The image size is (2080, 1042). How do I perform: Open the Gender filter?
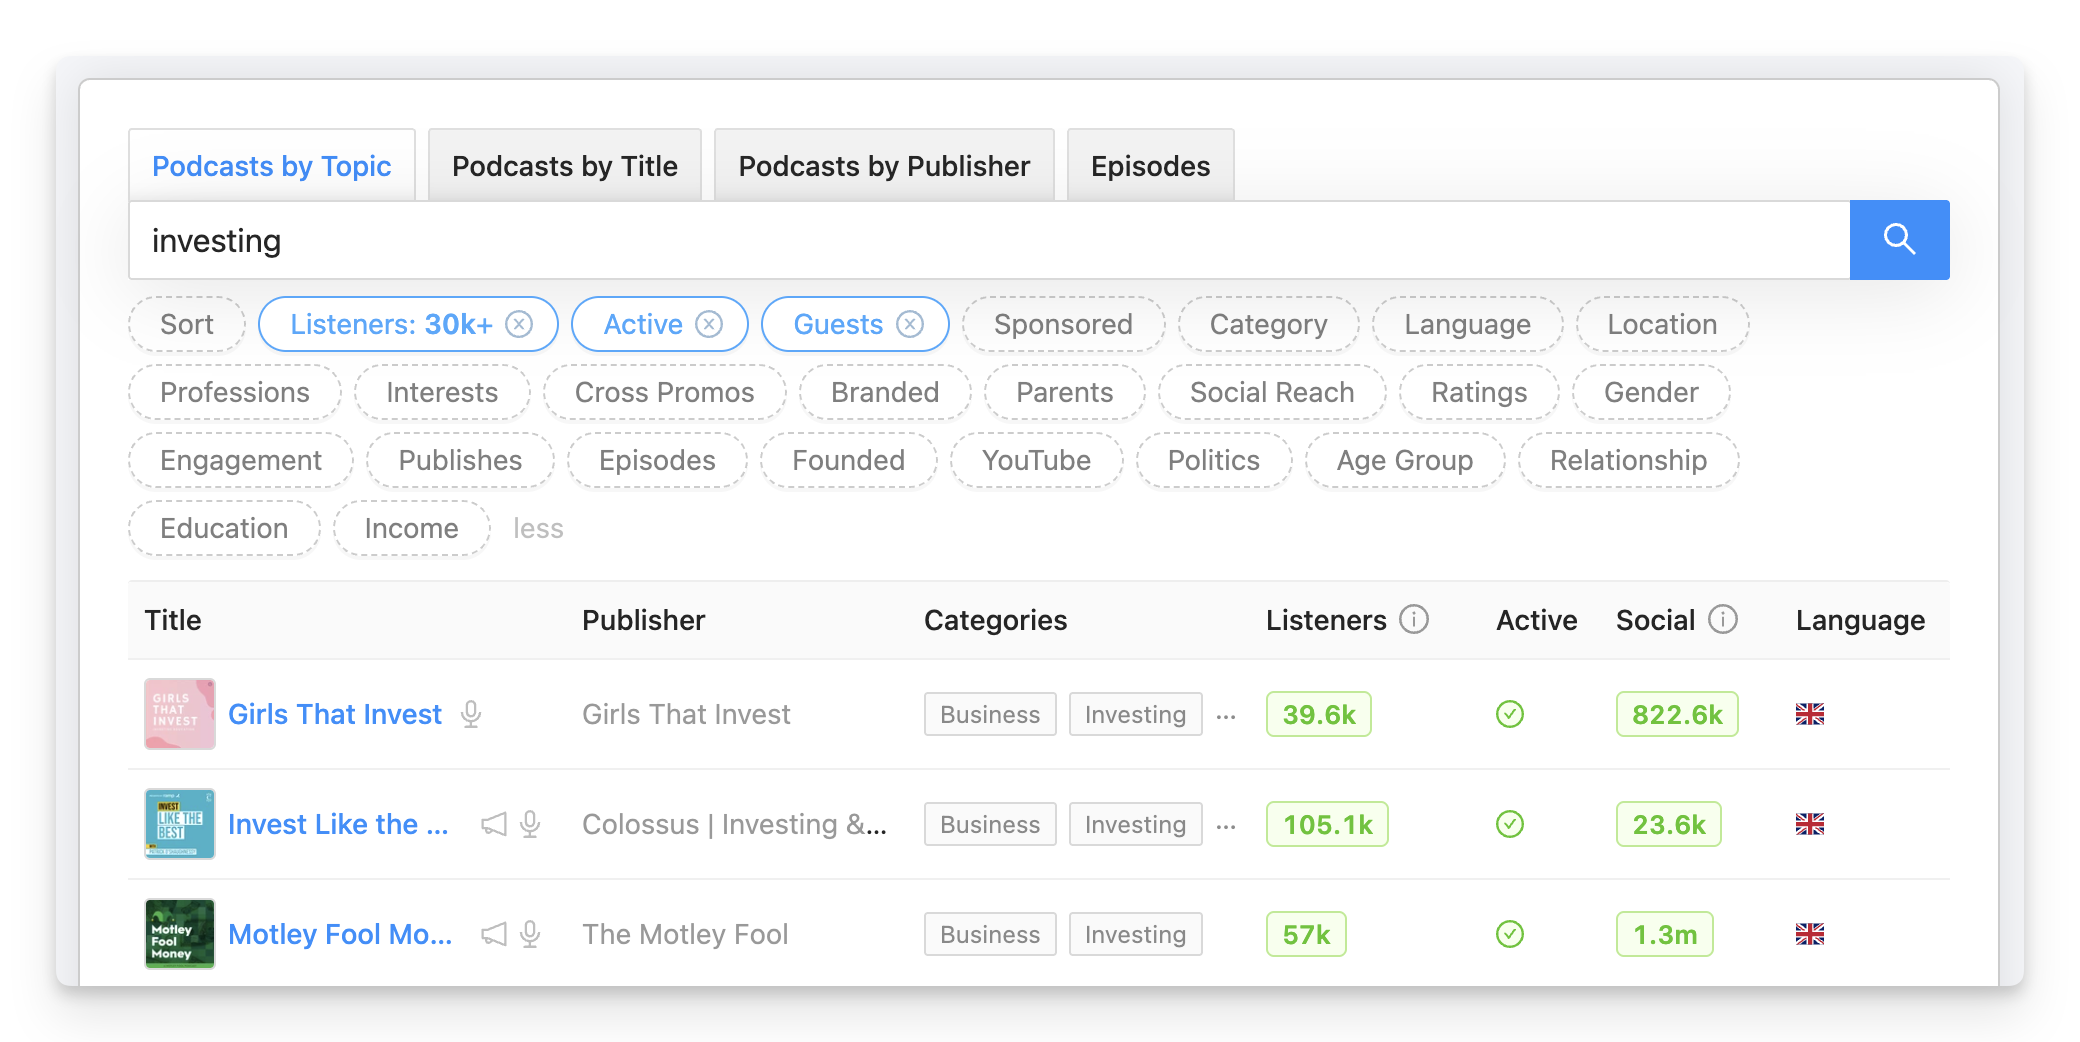pyautogui.click(x=1651, y=392)
